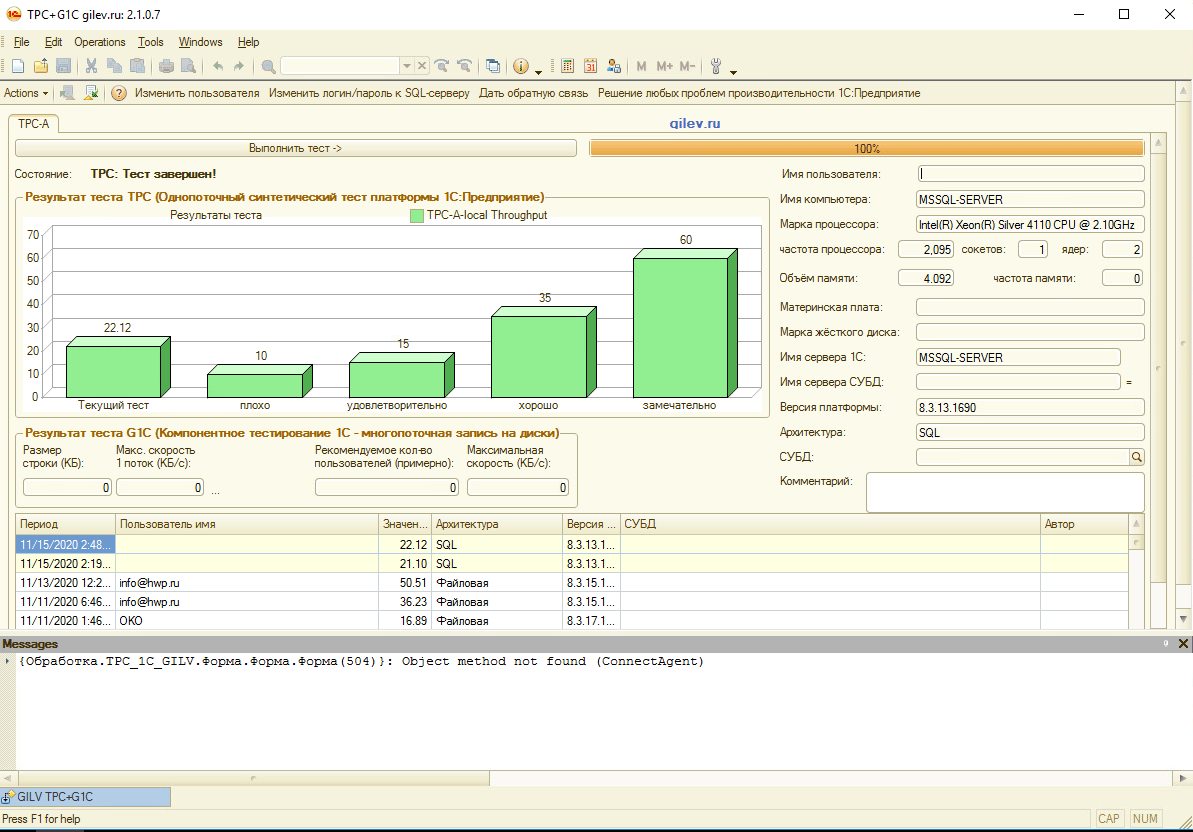Open the calculator icon in the toolbar
Screen dimensions: 1193x832
click(567, 66)
